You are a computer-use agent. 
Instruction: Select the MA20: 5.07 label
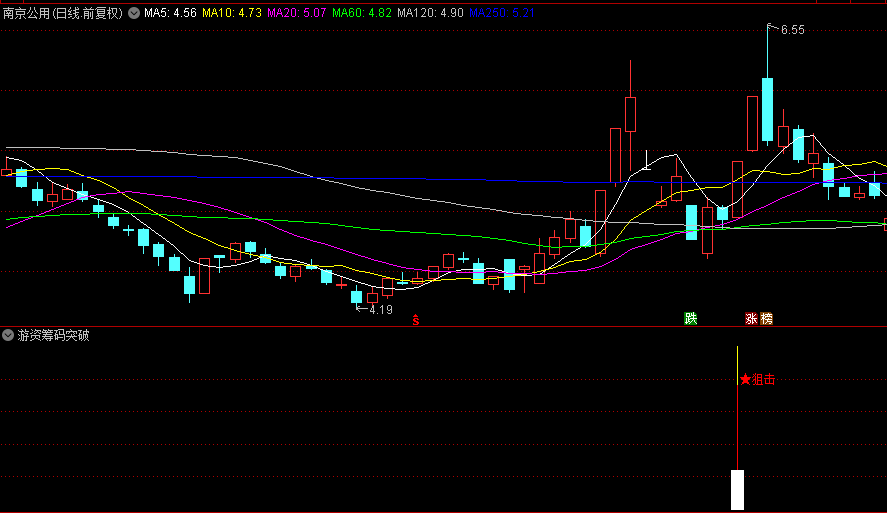click(x=296, y=12)
